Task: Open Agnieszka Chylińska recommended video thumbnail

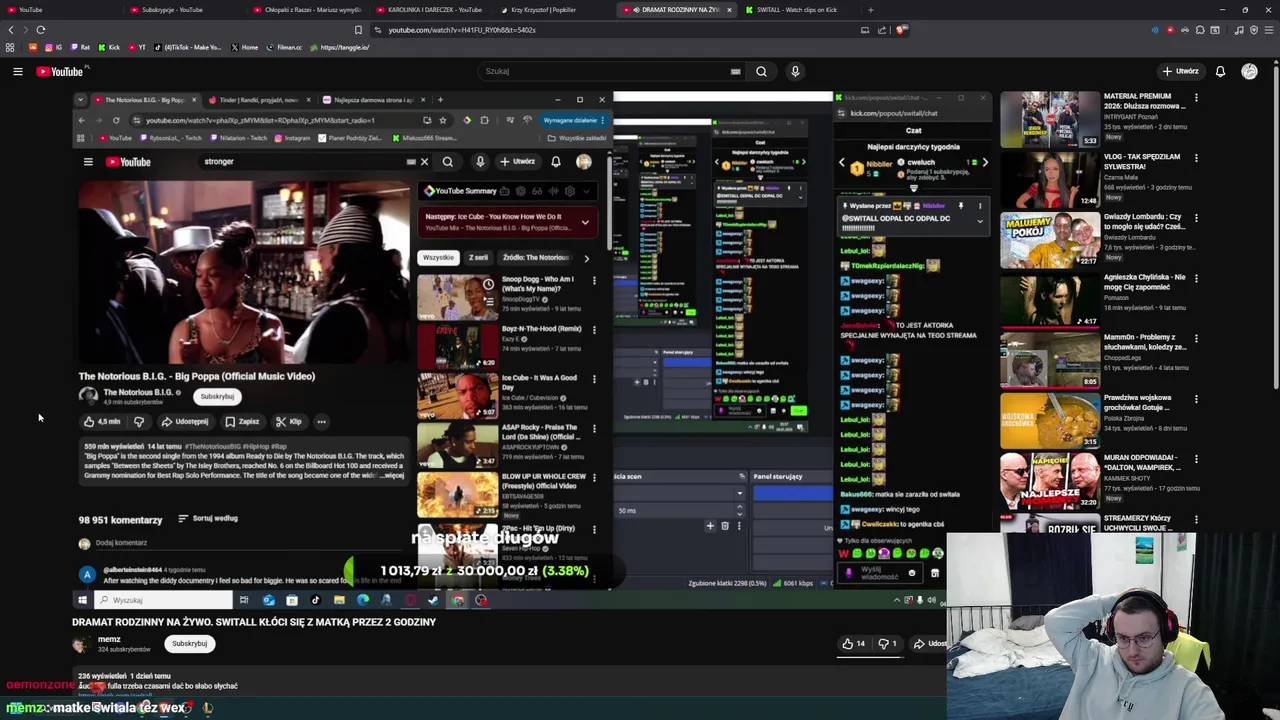Action: (x=1049, y=300)
